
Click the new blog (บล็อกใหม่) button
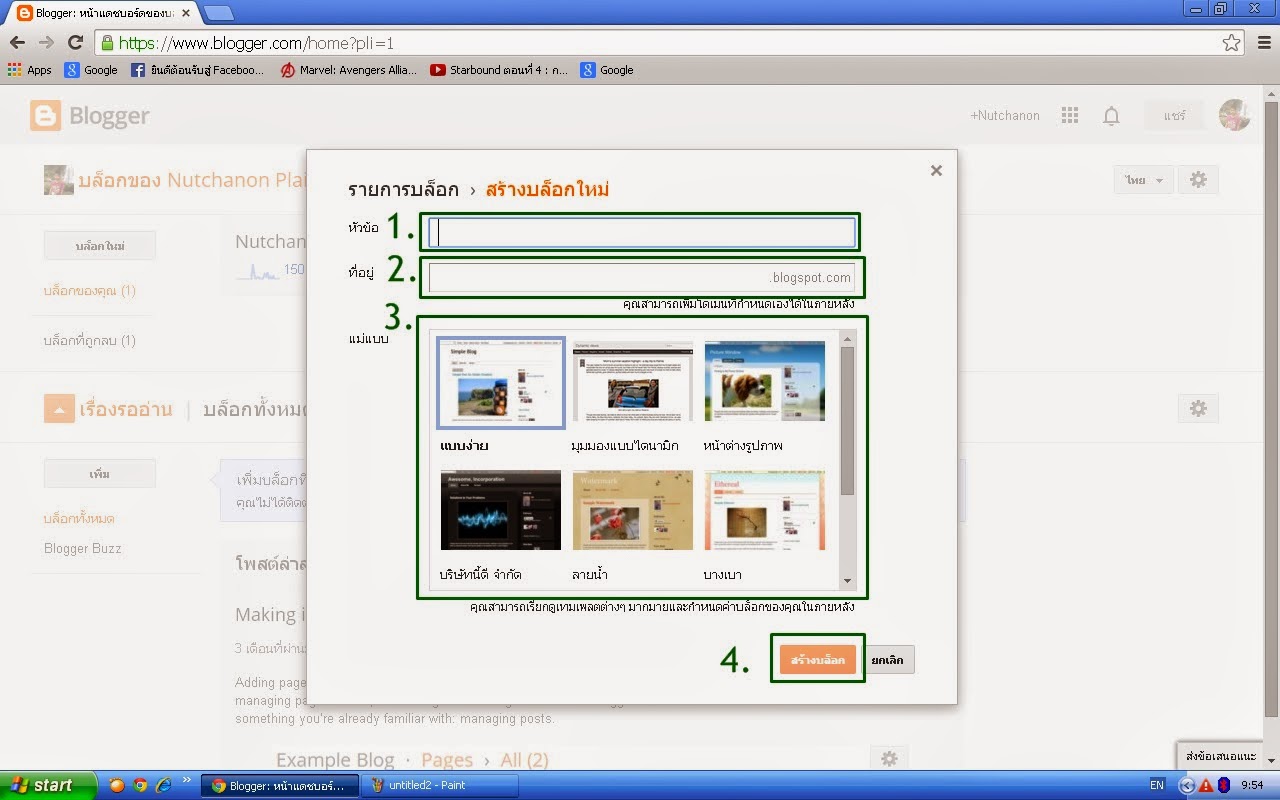pos(100,245)
